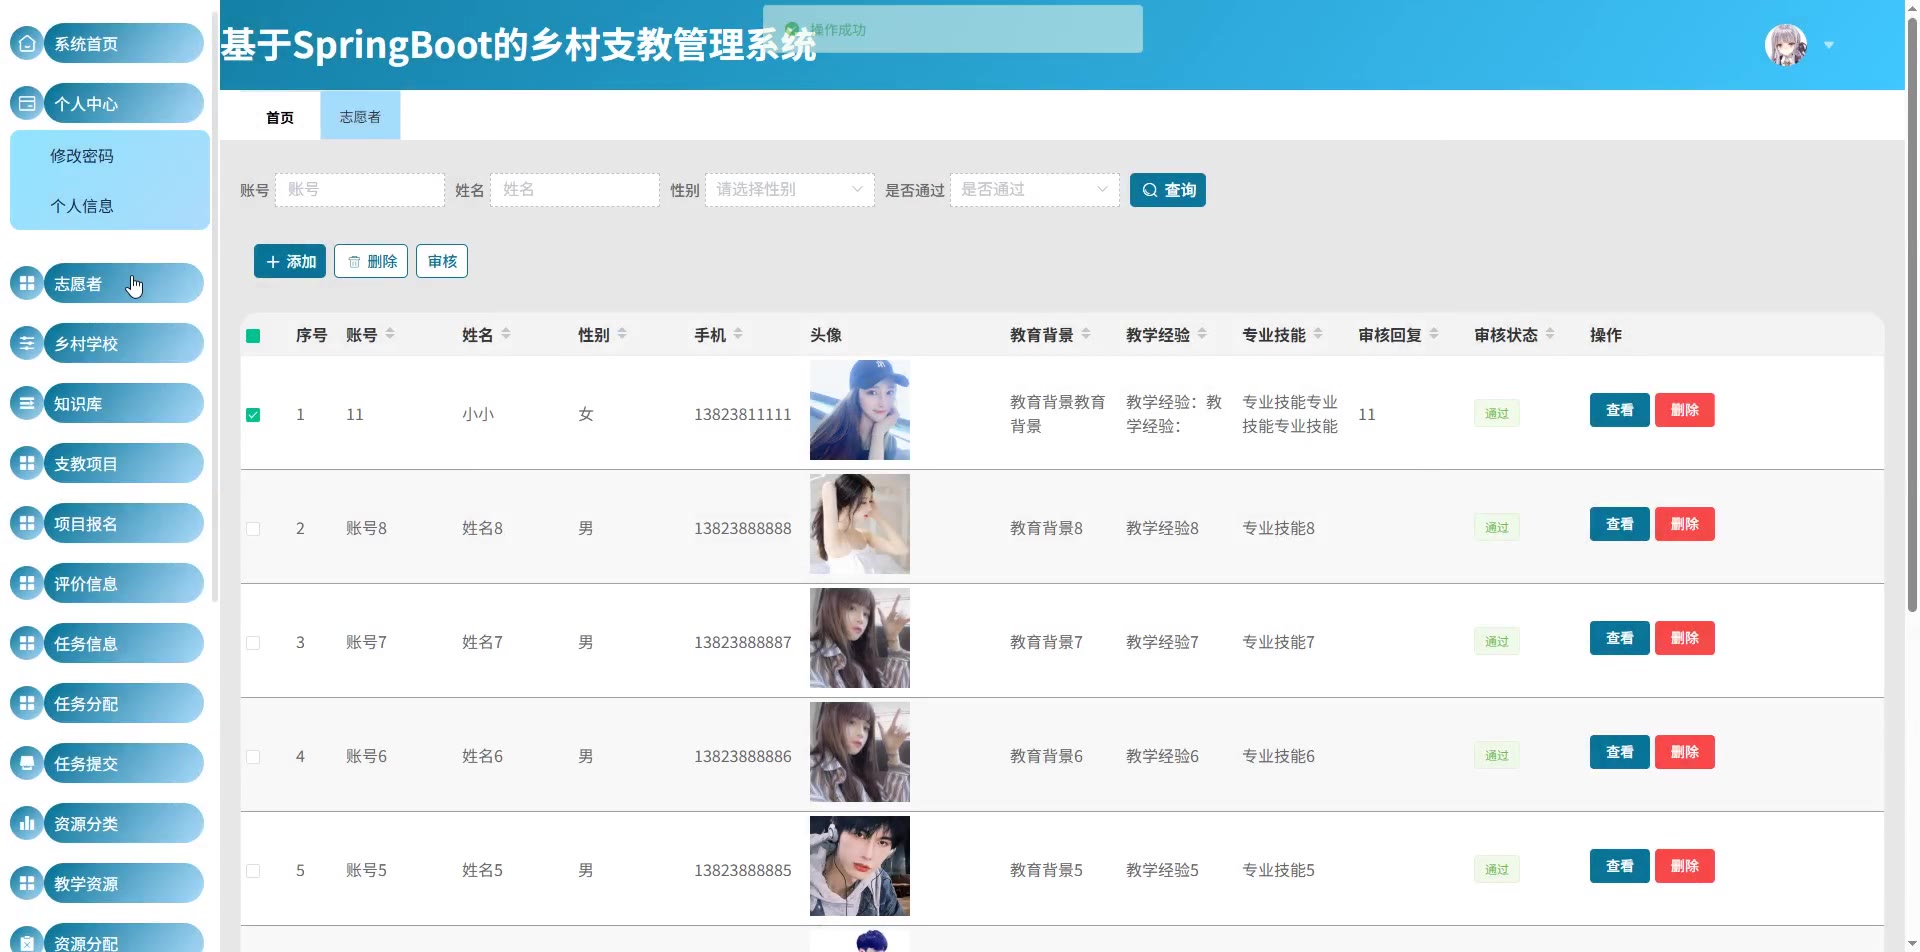Screen dimensions: 1920x952
Task: Check the row checkbox for 账号7
Action: click(x=253, y=643)
